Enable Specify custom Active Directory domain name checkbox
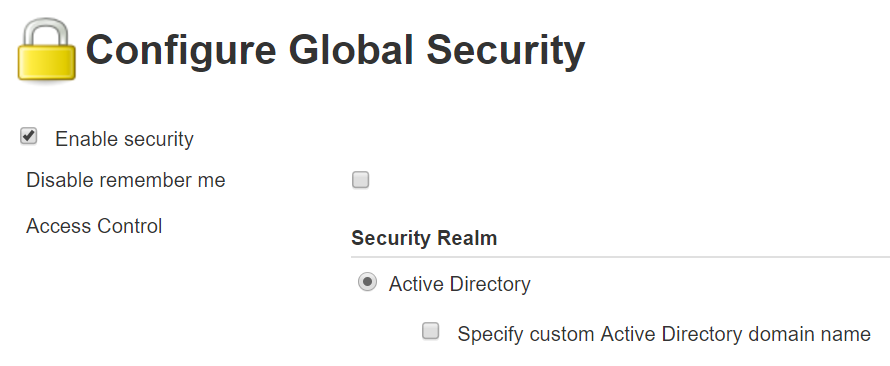 tap(431, 331)
